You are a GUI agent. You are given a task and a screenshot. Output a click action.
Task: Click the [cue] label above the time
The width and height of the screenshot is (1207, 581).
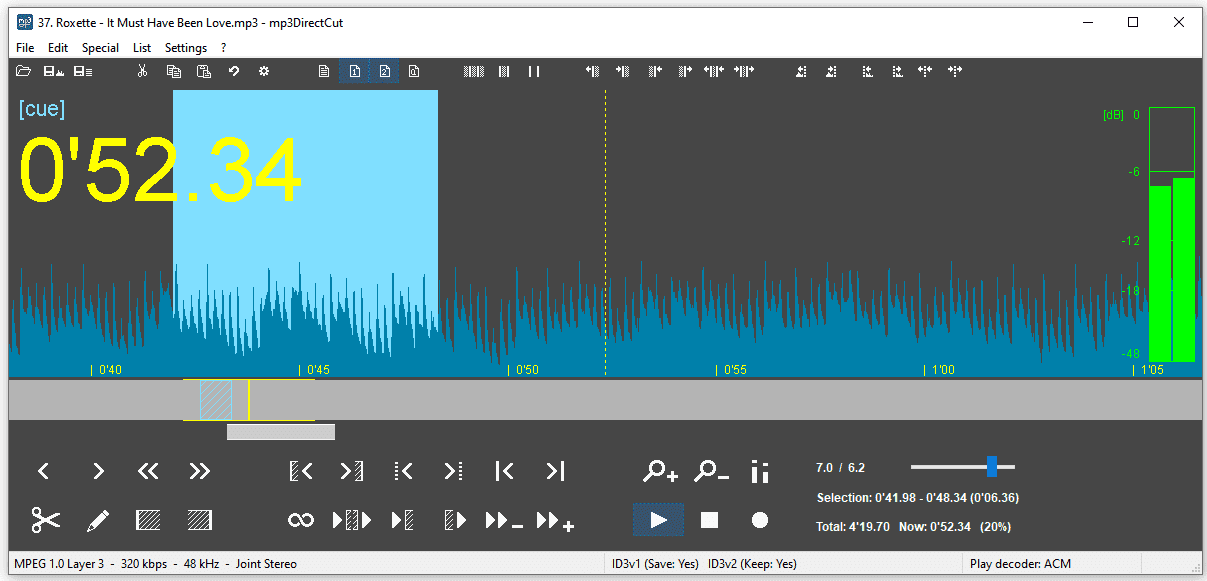pos(42,109)
